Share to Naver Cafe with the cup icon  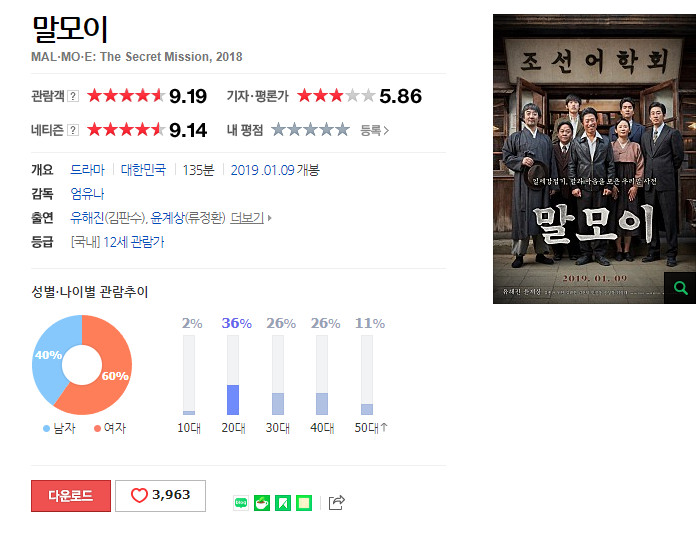(x=262, y=503)
